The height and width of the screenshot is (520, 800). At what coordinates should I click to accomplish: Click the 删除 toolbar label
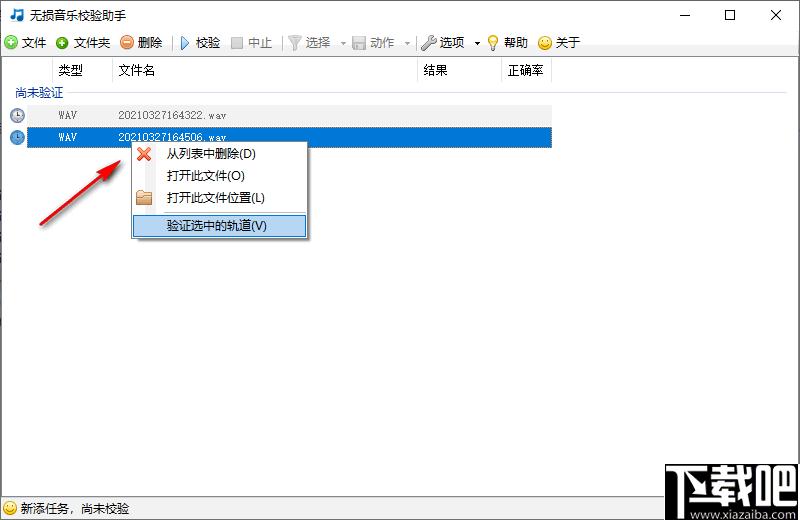pyautogui.click(x=150, y=42)
